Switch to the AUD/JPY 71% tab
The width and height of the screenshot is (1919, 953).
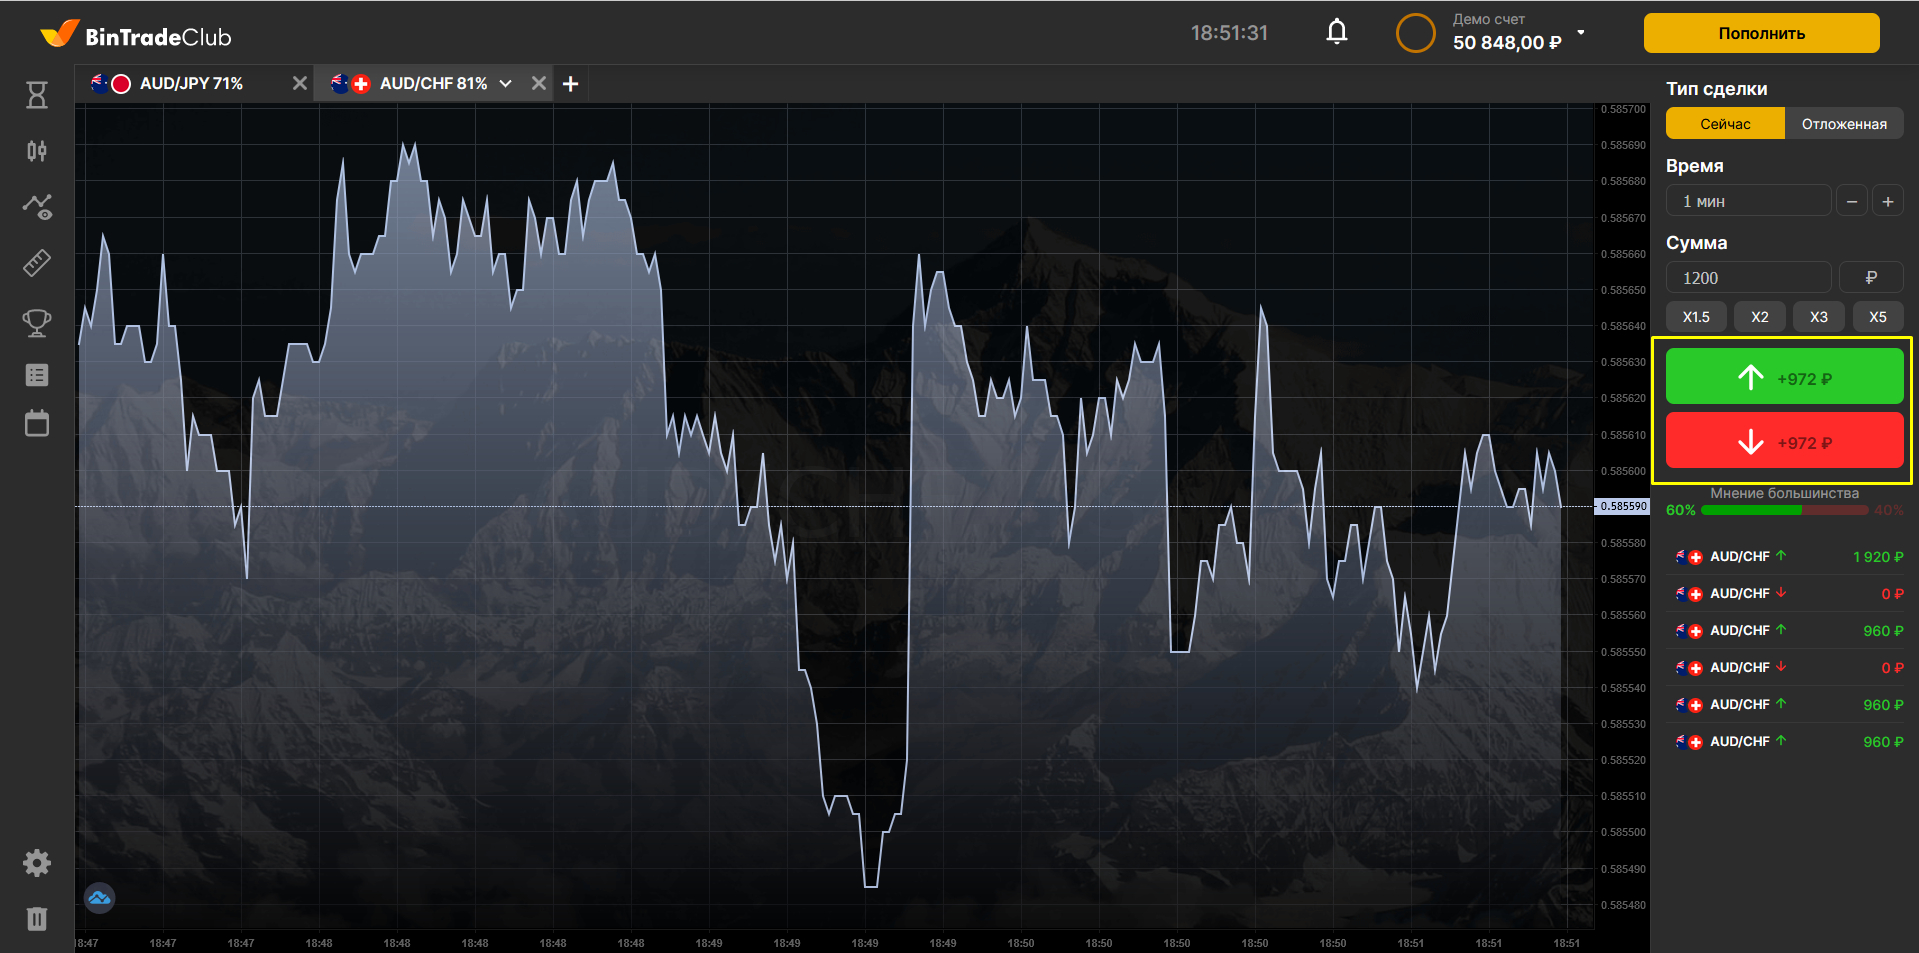click(x=190, y=84)
